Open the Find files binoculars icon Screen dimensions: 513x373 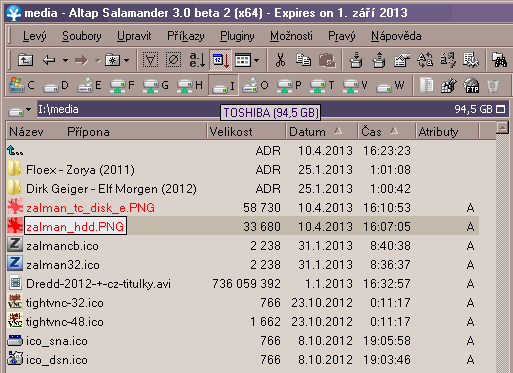point(499,60)
